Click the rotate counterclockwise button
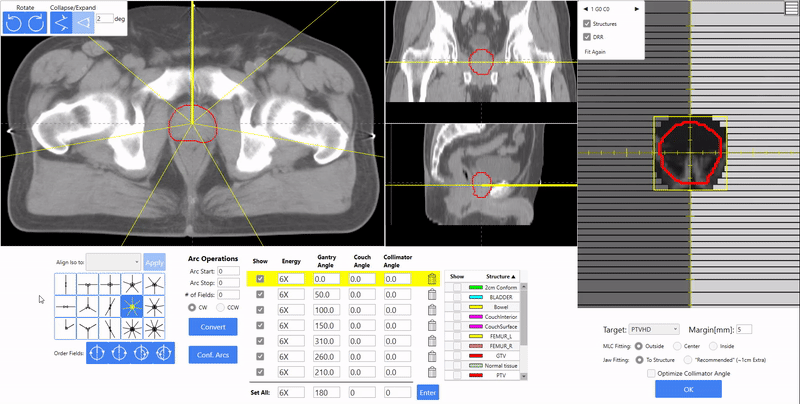This screenshot has width=800, height=404. (15, 22)
